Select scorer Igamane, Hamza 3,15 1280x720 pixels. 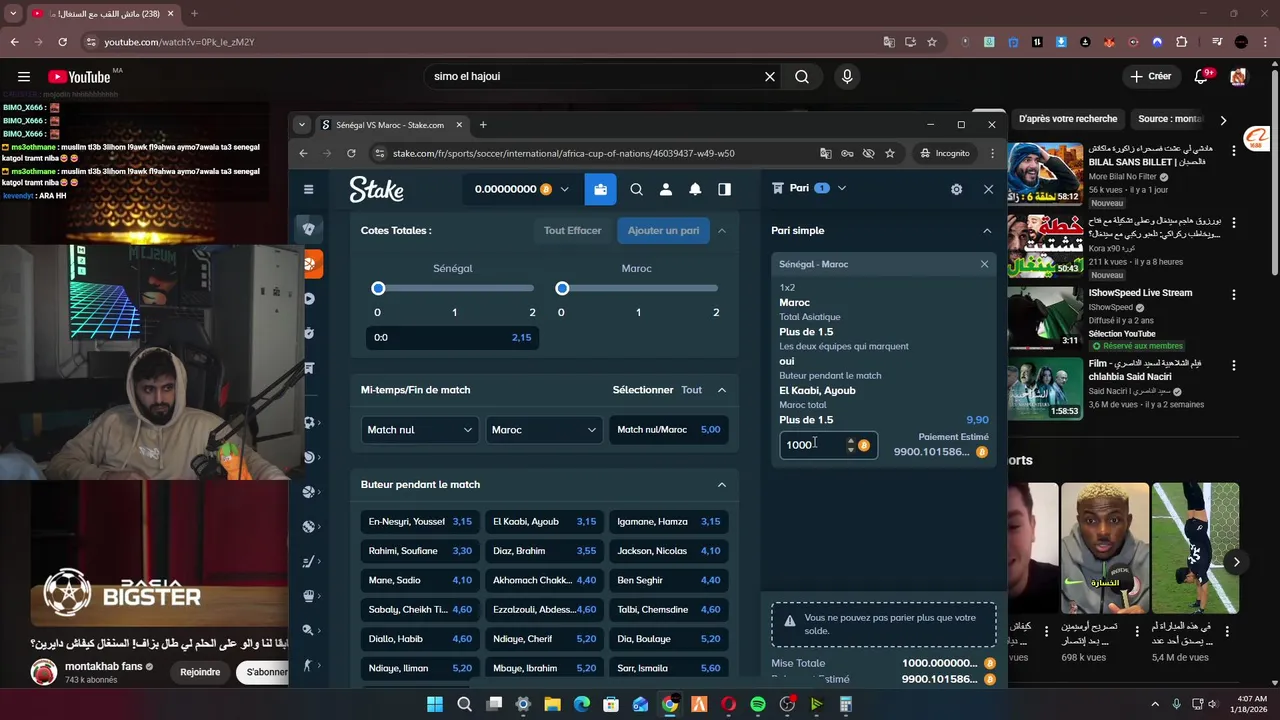[668, 522]
